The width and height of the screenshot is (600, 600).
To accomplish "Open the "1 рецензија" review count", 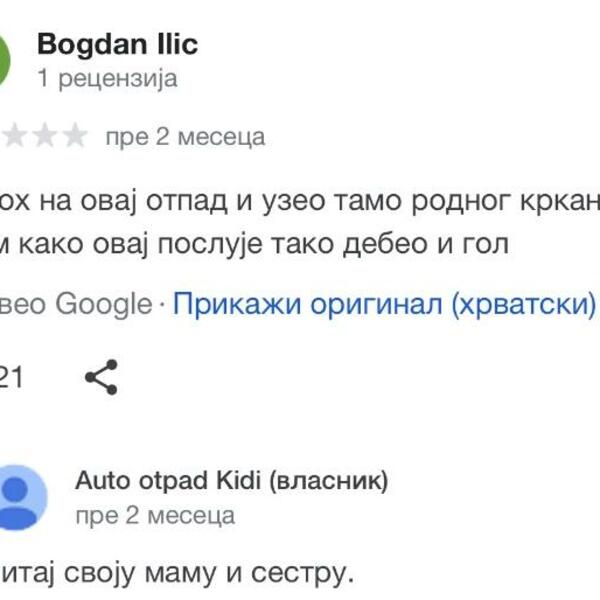I will 107,78.
